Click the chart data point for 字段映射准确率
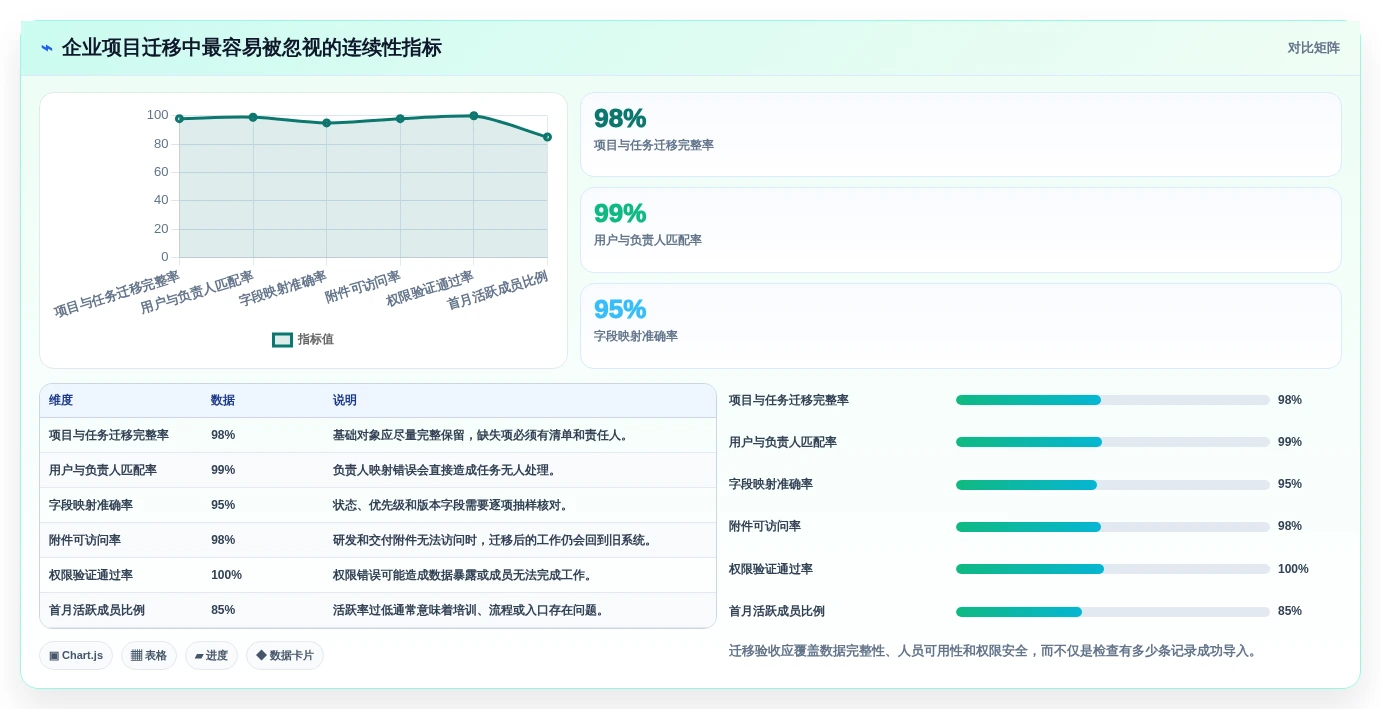The height and width of the screenshot is (709, 1381). point(326,123)
